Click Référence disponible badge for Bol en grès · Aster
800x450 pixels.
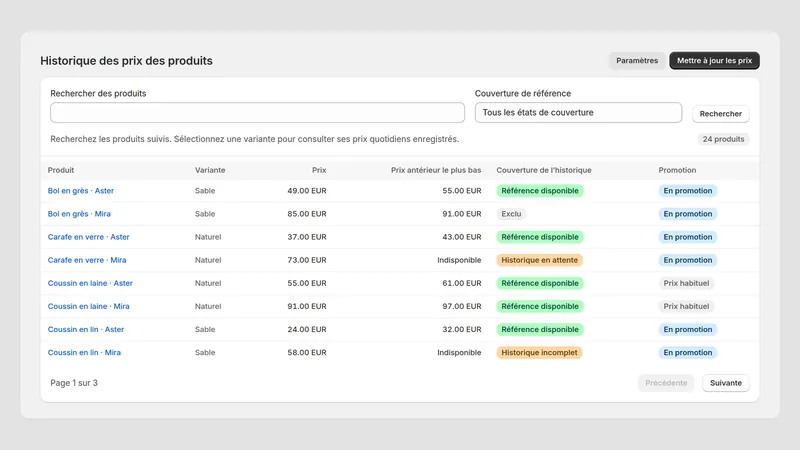pos(540,191)
